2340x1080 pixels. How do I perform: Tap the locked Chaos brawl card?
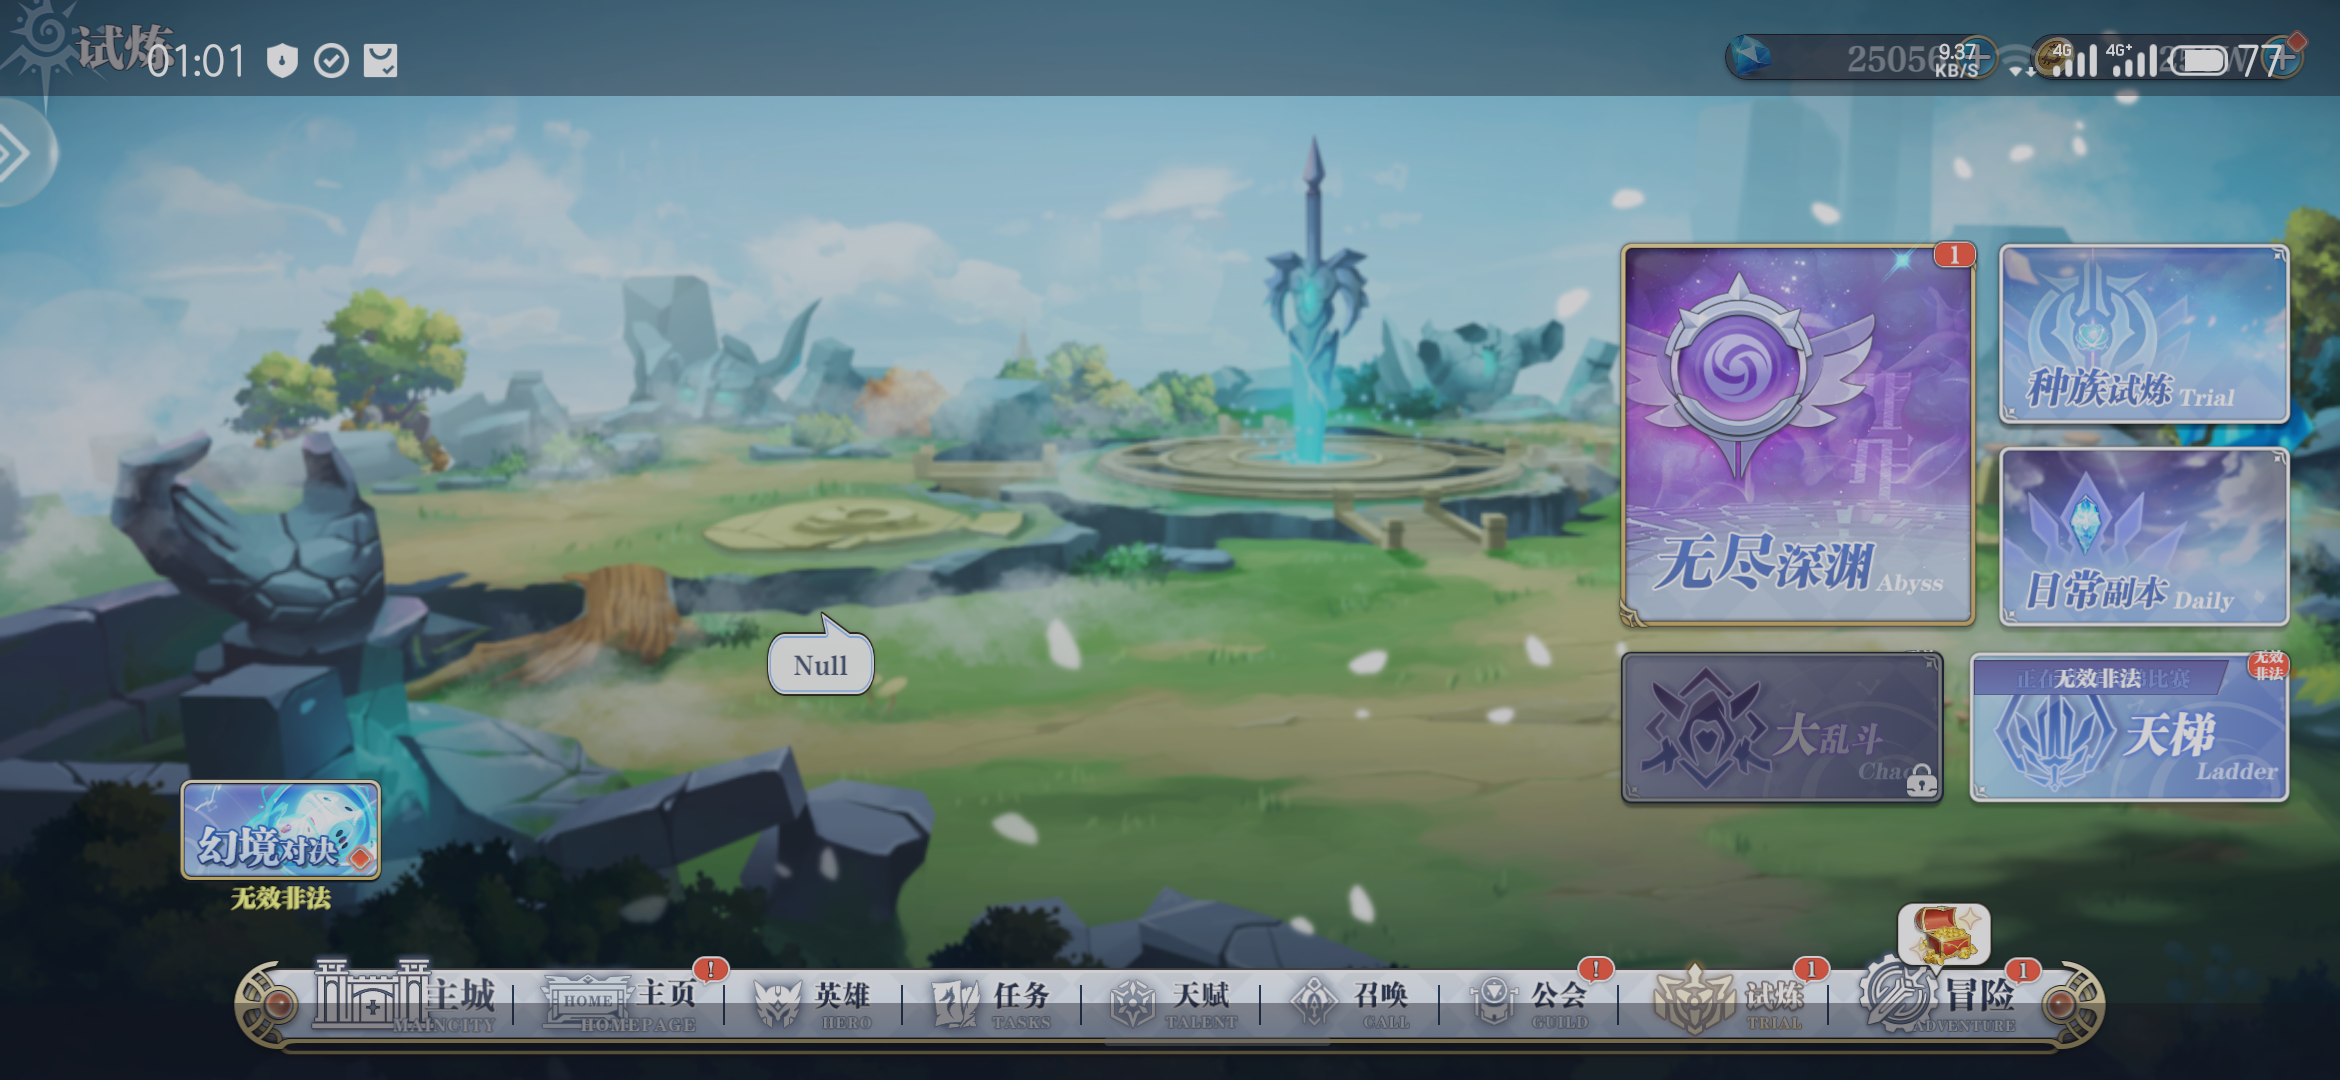pos(1781,727)
